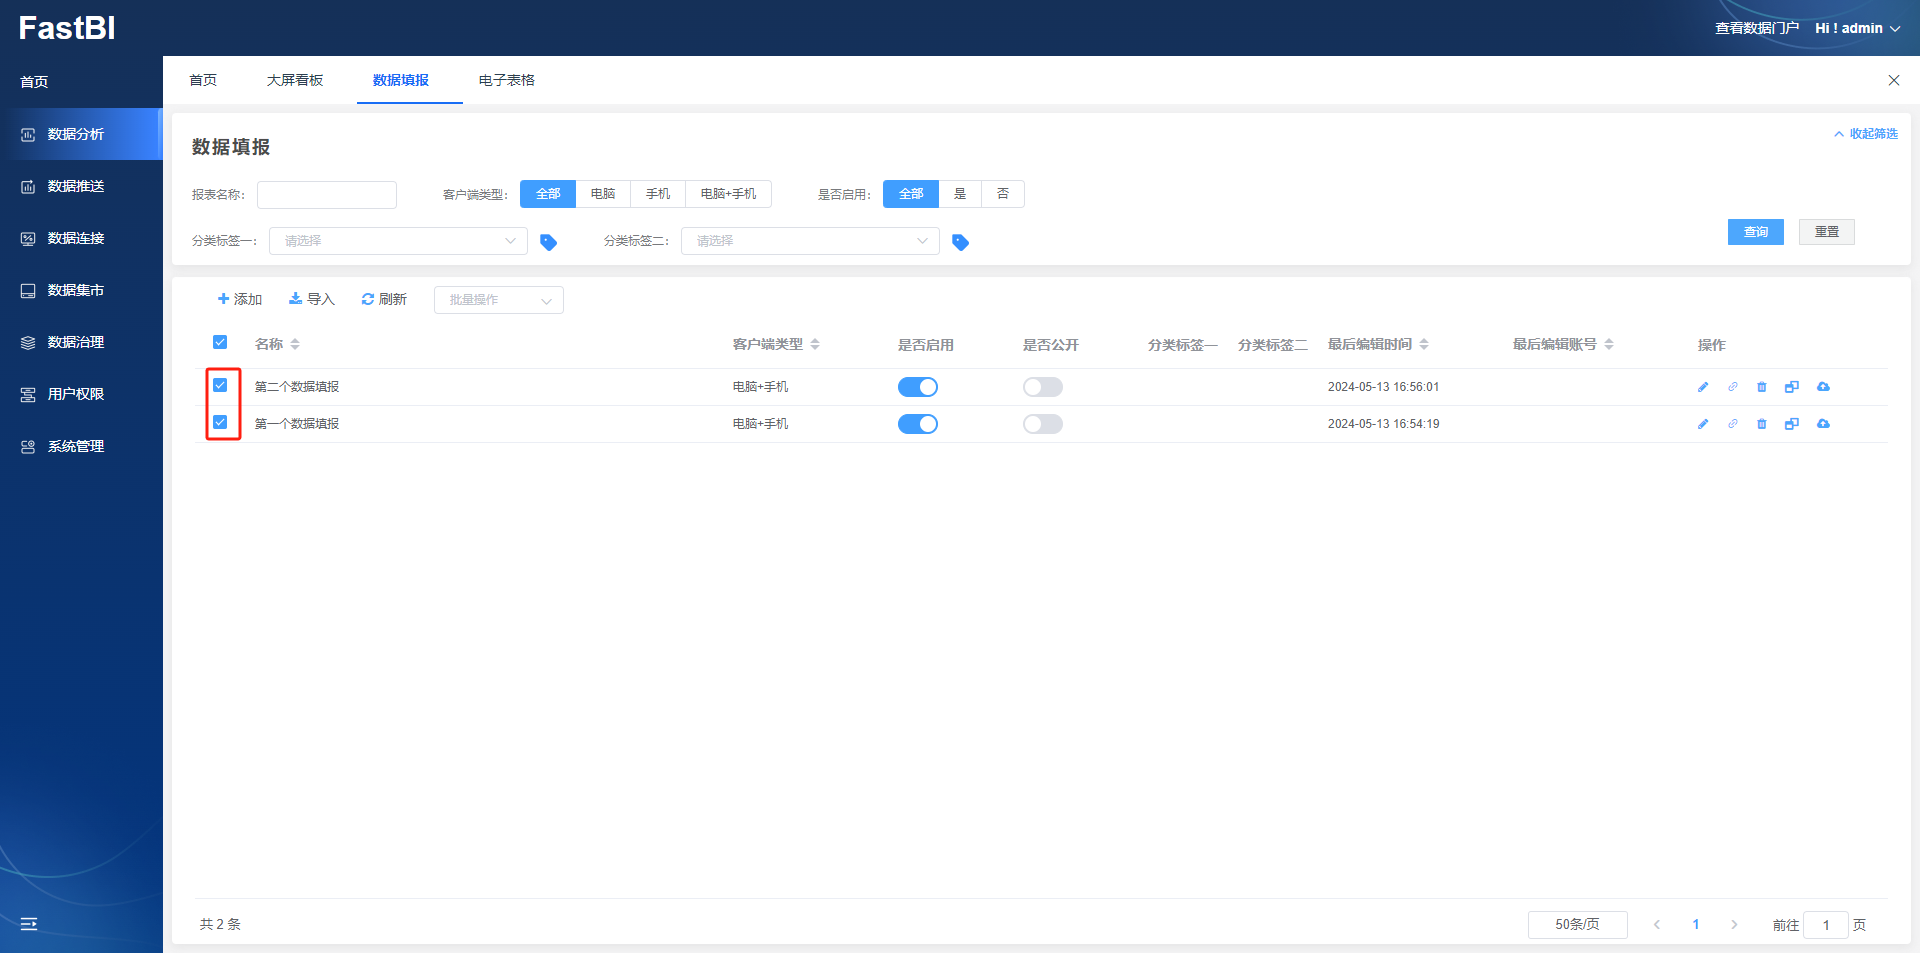1920x953 pixels.
Task: Delete the 第二个数据填报 row via trash icon
Action: [1762, 387]
